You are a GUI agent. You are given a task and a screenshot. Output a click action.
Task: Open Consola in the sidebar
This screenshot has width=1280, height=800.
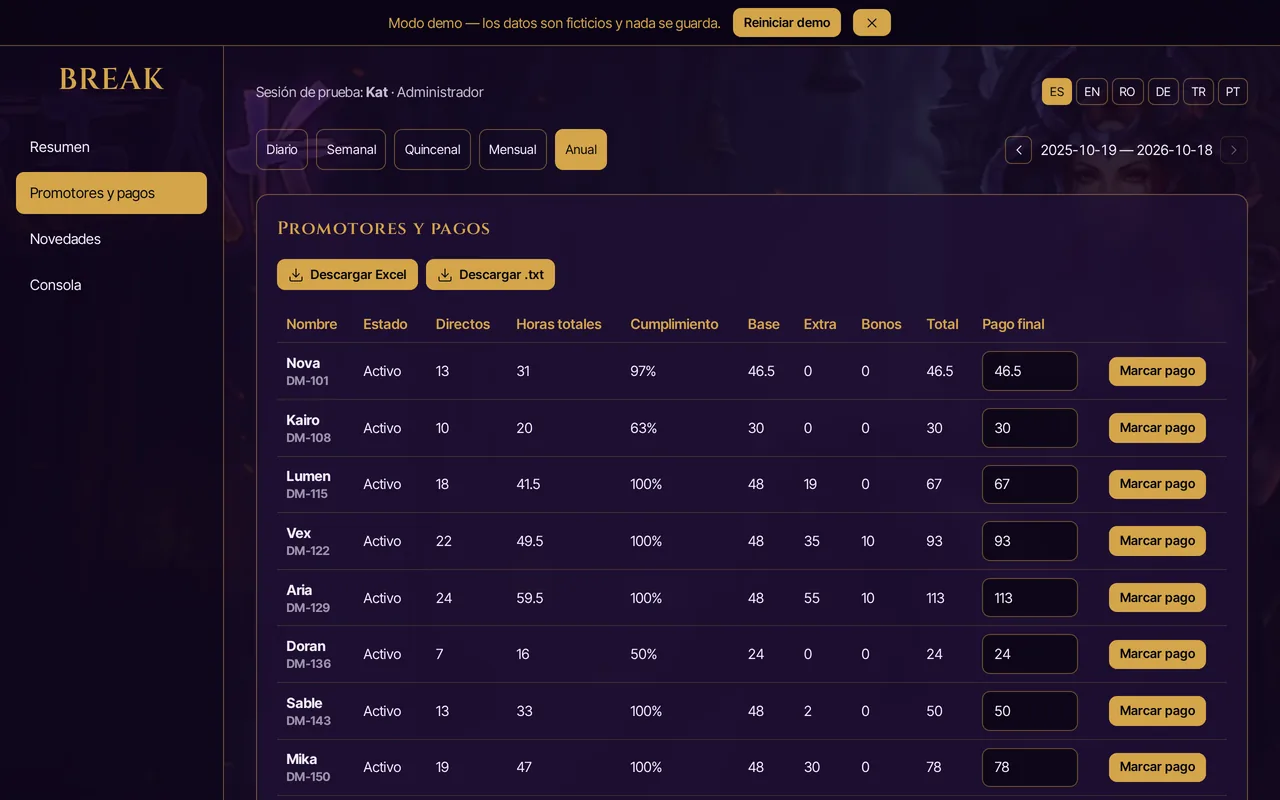pyautogui.click(x=111, y=285)
